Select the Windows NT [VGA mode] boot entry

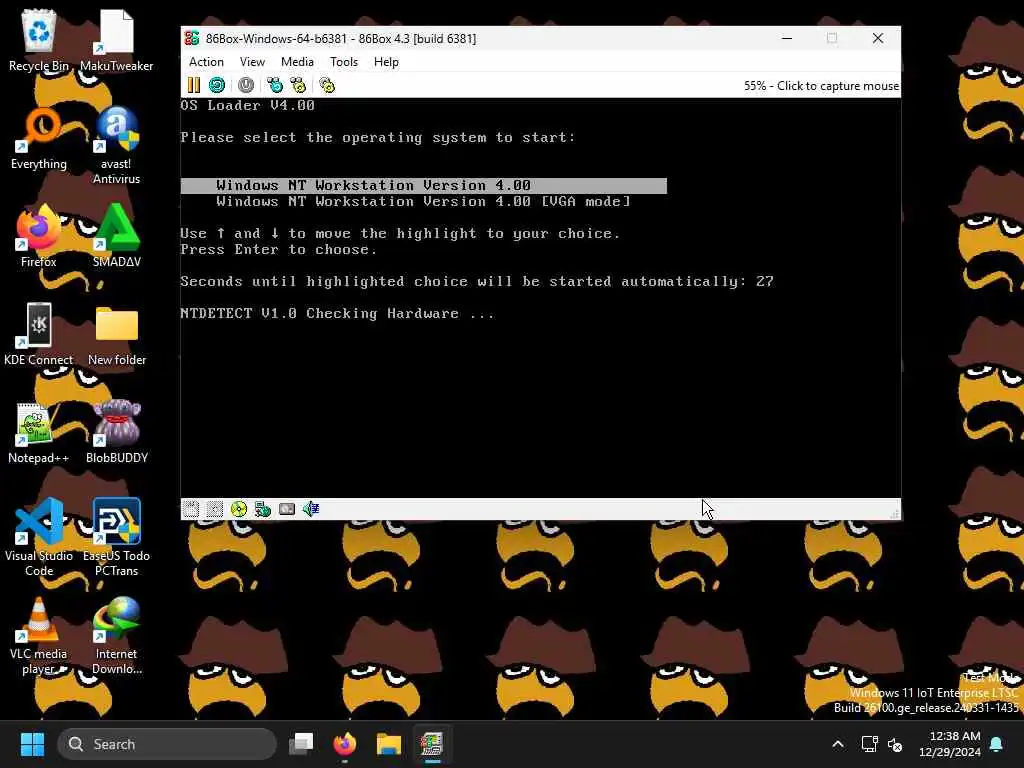pyautogui.click(x=423, y=202)
